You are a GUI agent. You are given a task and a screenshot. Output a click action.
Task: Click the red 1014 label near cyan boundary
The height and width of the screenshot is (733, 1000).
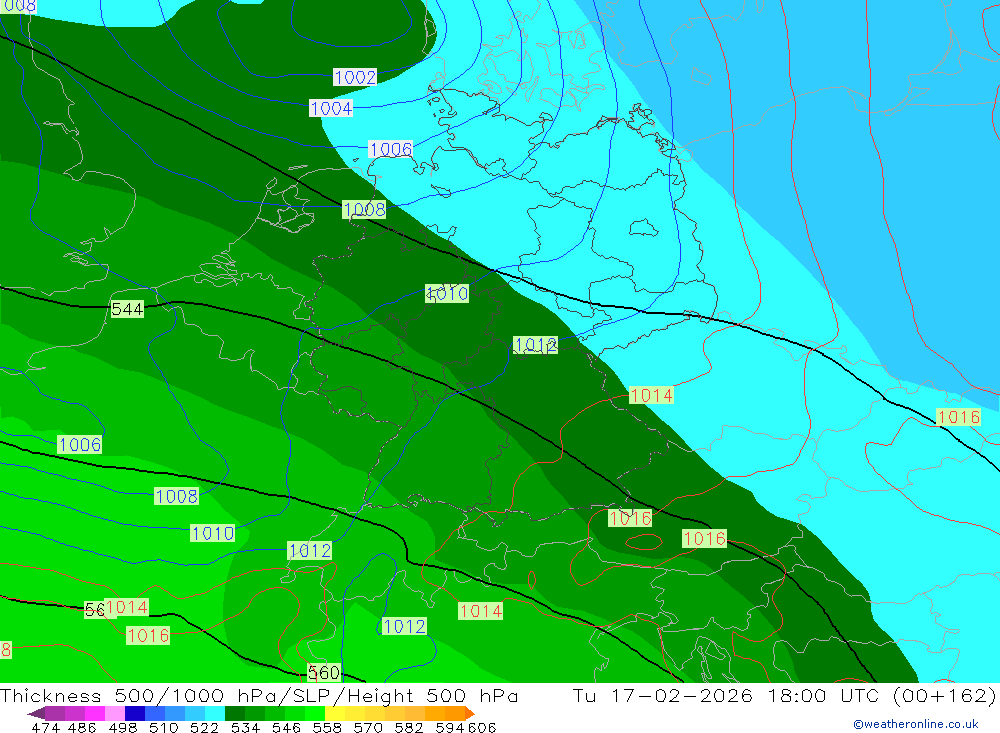click(651, 395)
